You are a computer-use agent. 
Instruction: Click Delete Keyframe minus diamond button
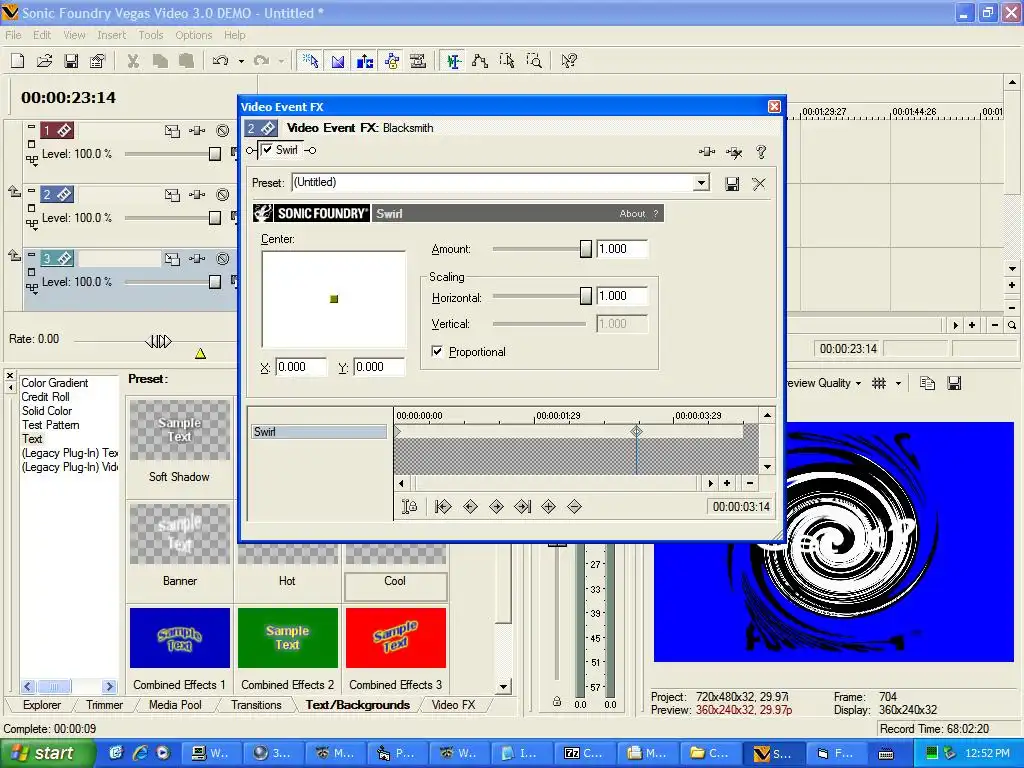click(x=574, y=507)
